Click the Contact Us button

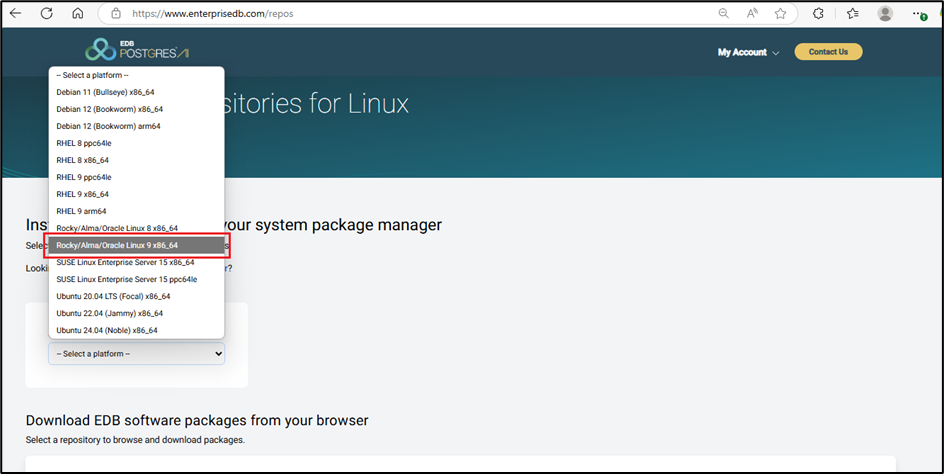click(x=828, y=52)
